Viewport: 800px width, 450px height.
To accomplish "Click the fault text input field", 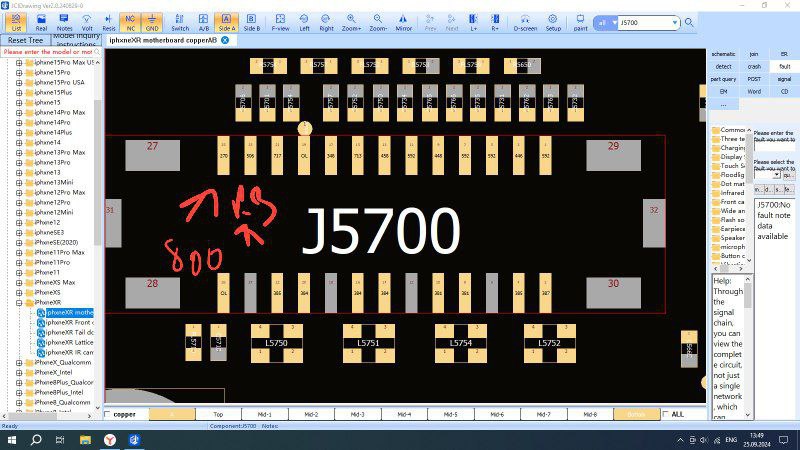I will tap(774, 146).
